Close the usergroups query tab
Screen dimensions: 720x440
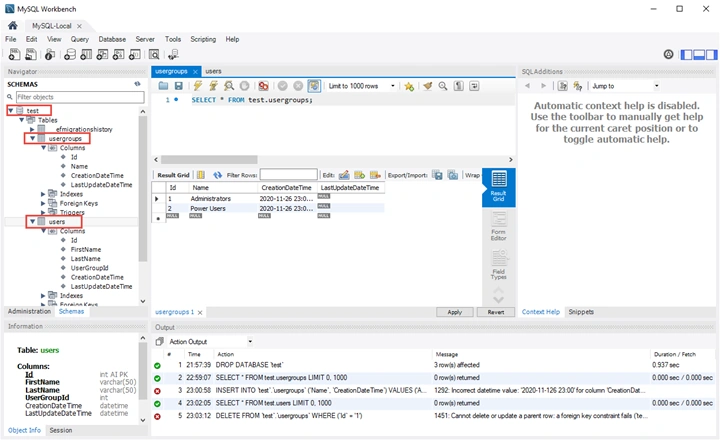point(195,72)
